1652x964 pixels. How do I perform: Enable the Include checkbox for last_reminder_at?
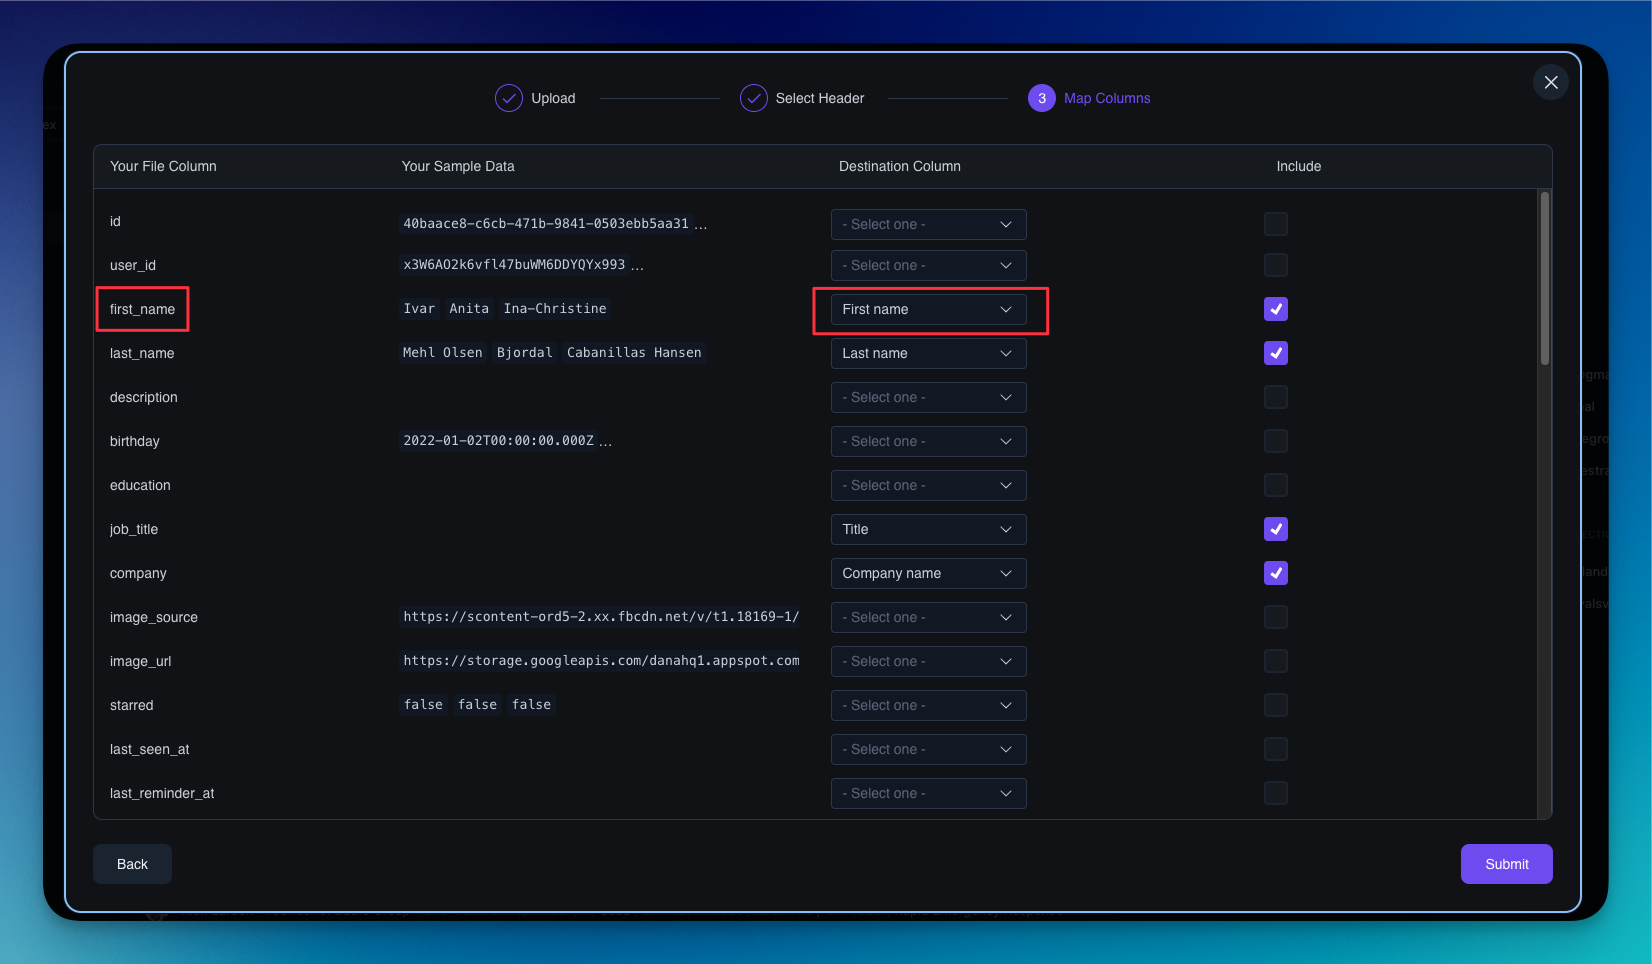pos(1276,793)
